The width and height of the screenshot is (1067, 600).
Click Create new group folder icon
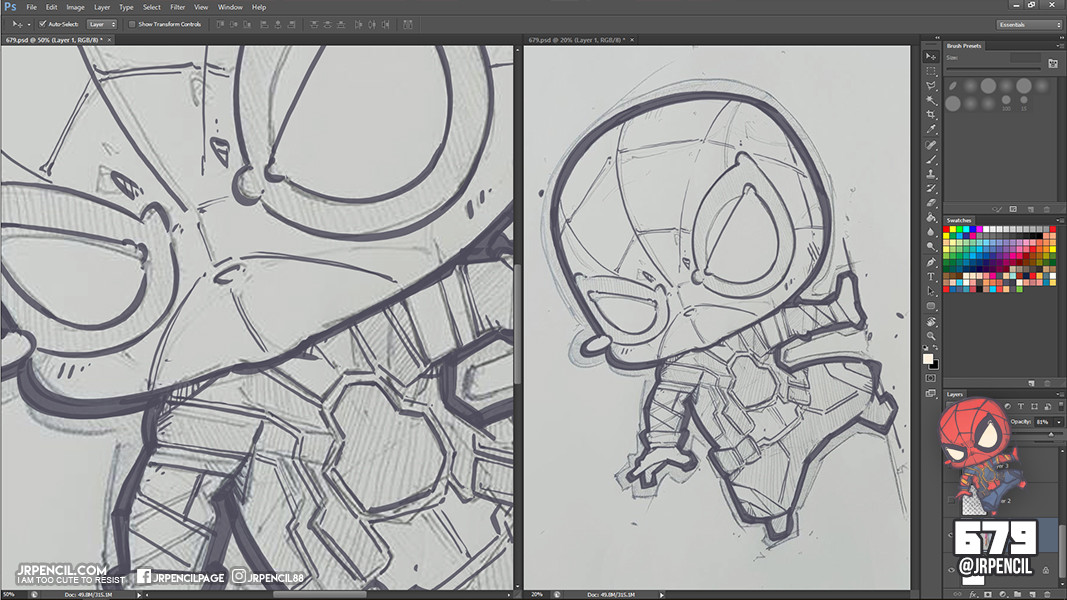click(x=1017, y=595)
